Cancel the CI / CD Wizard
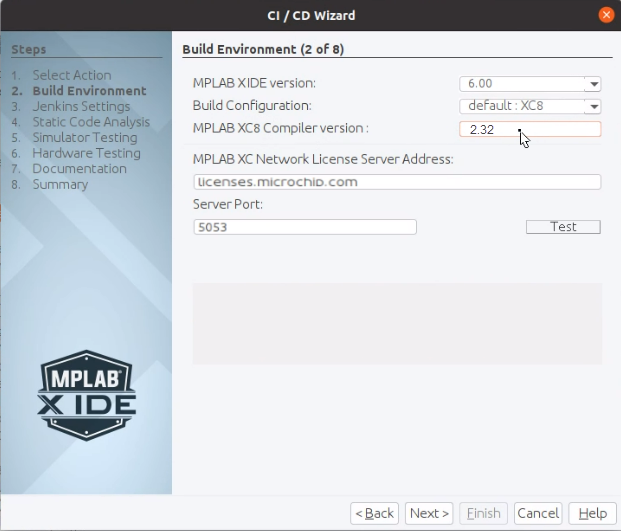 click(538, 513)
